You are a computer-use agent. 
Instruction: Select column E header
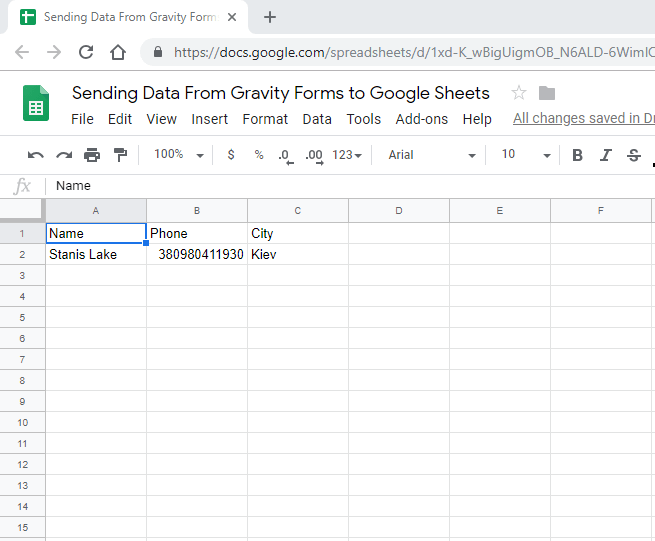[x=500, y=211]
